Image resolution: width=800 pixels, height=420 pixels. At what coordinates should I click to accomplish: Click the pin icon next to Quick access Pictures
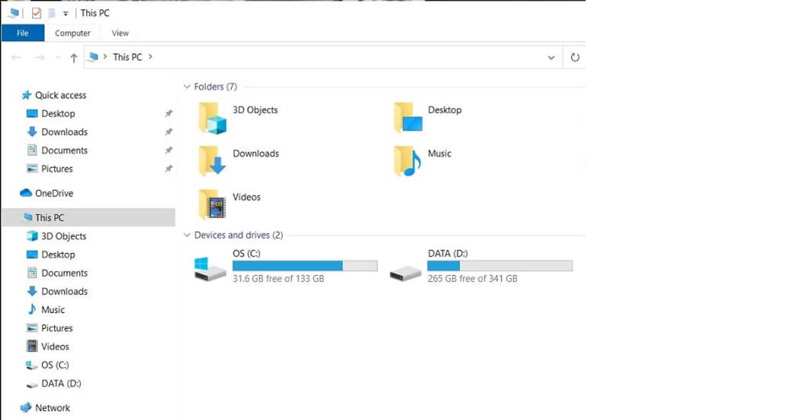(x=168, y=168)
